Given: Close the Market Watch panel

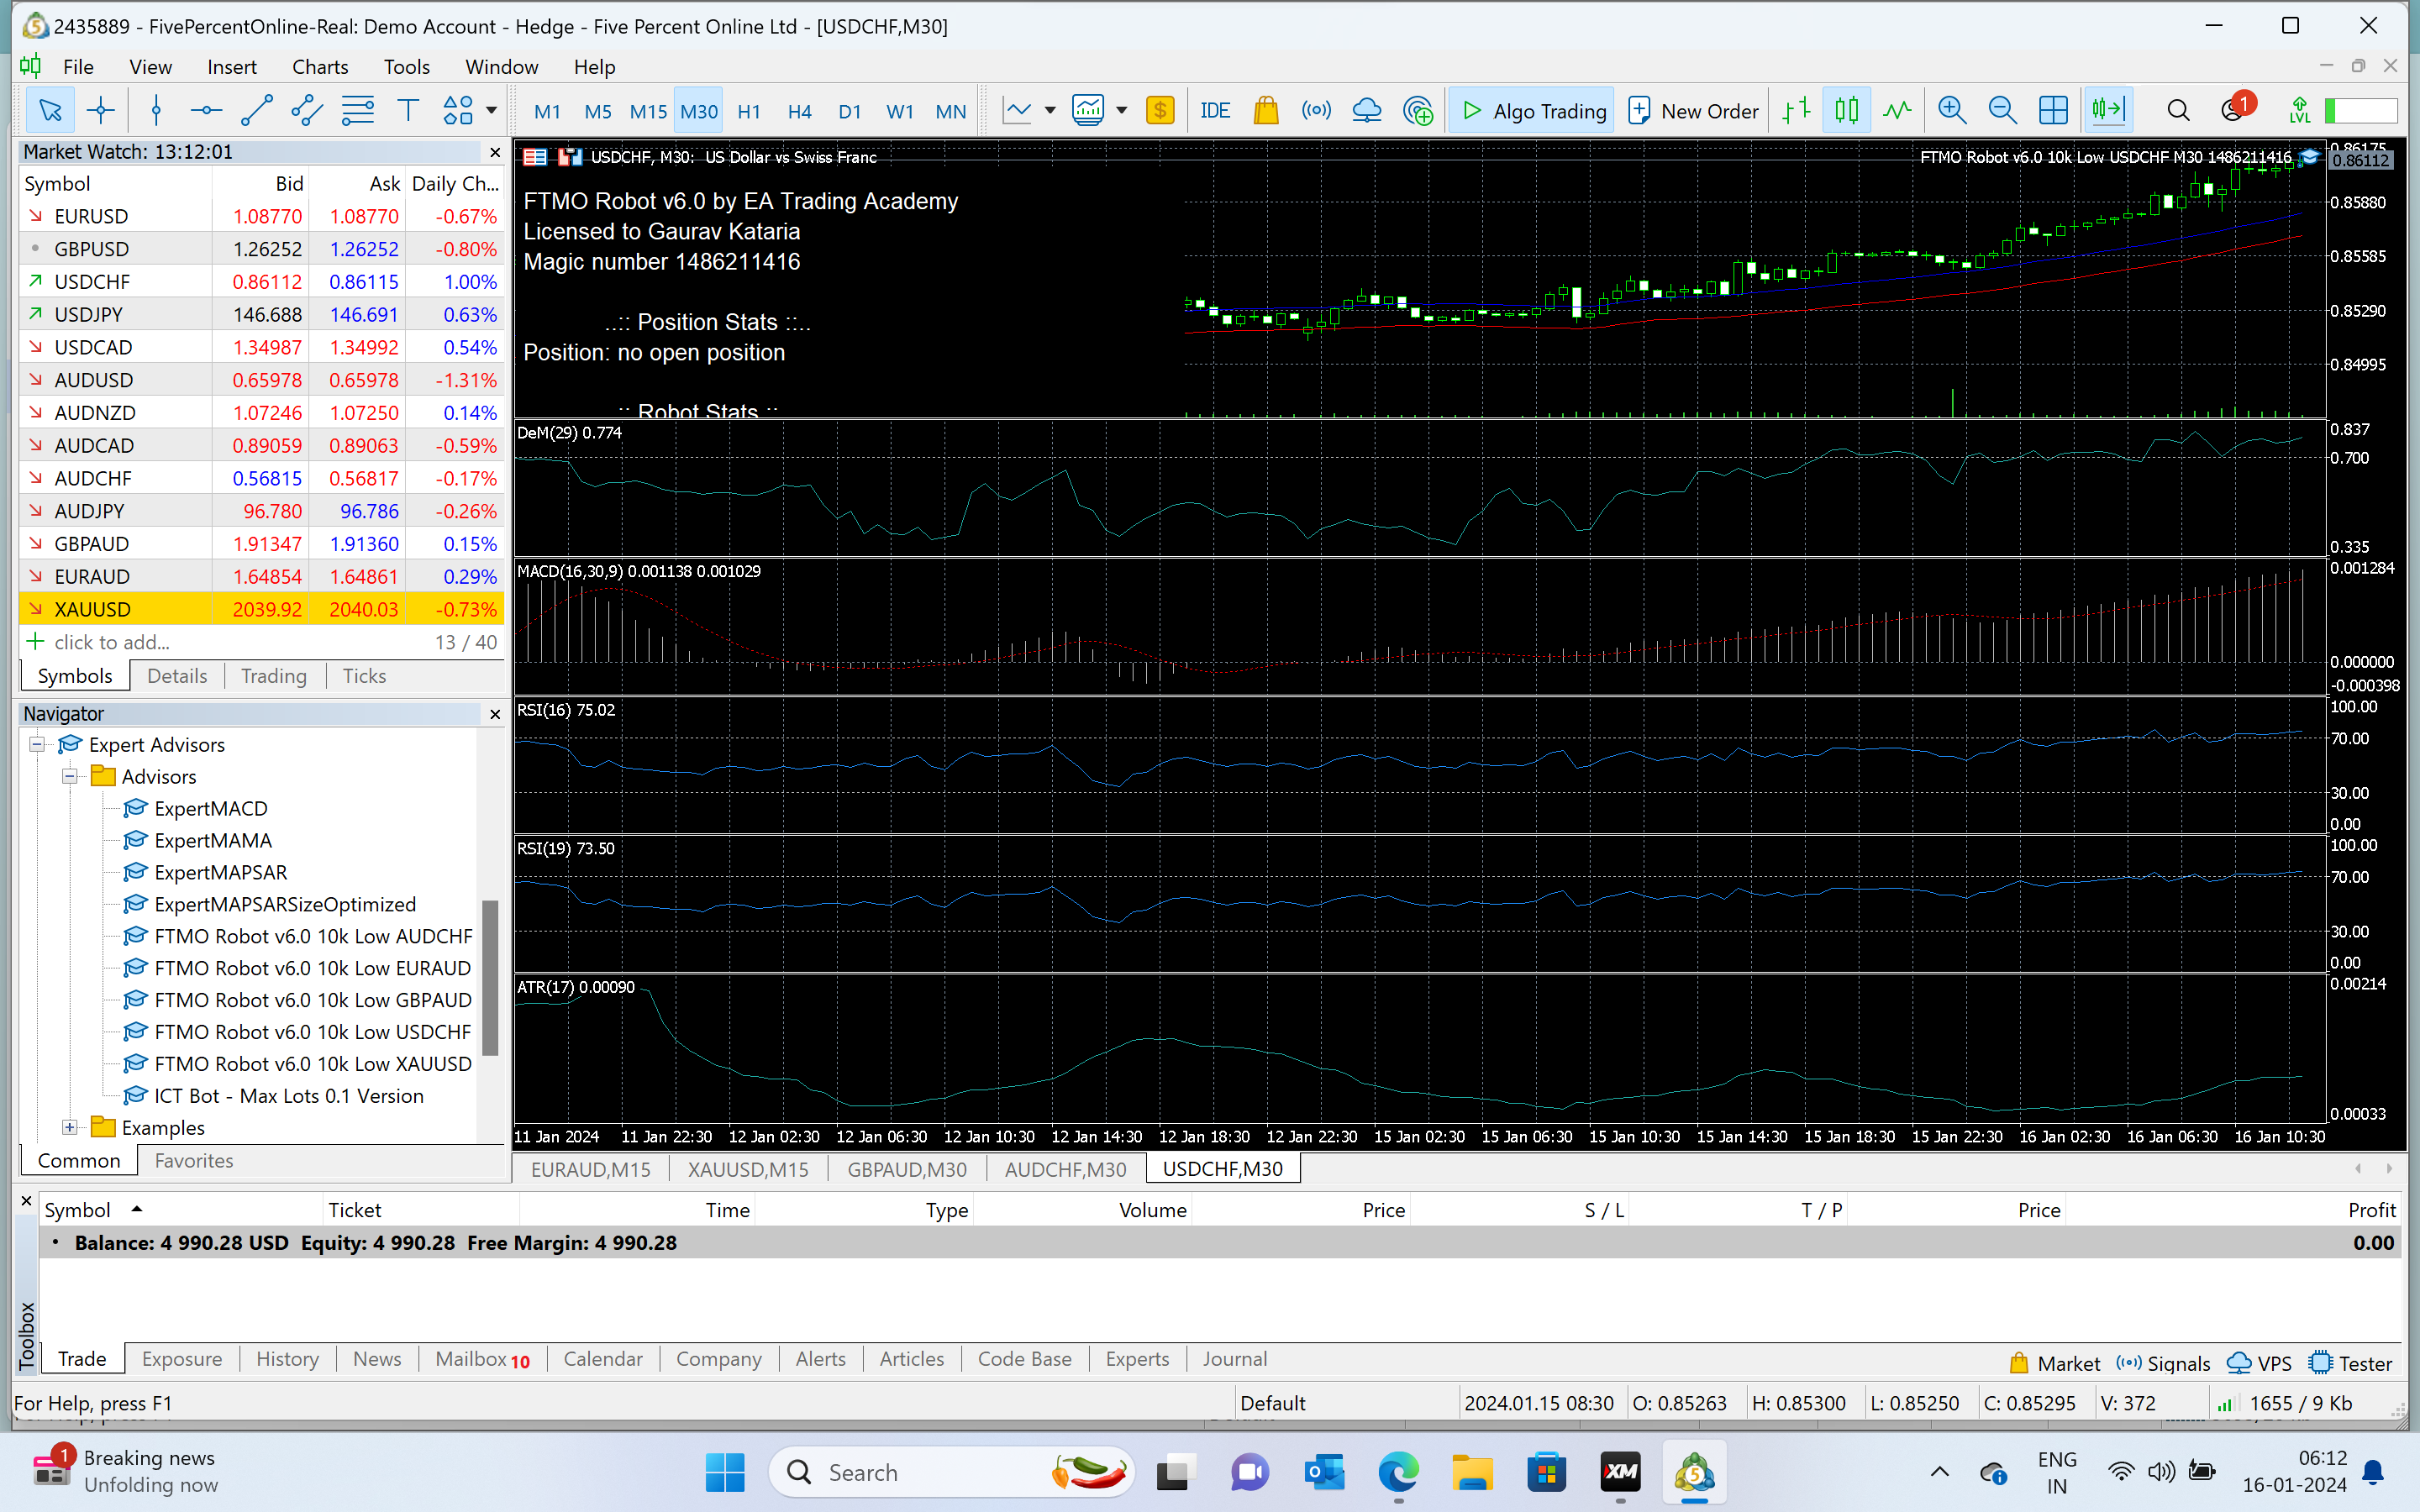Looking at the screenshot, I should click(494, 152).
